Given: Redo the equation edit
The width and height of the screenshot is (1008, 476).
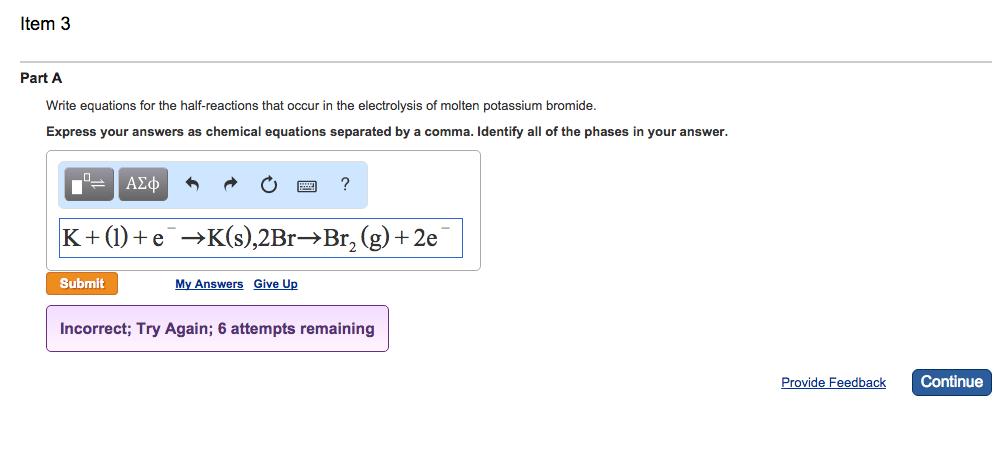Looking at the screenshot, I should (x=231, y=184).
